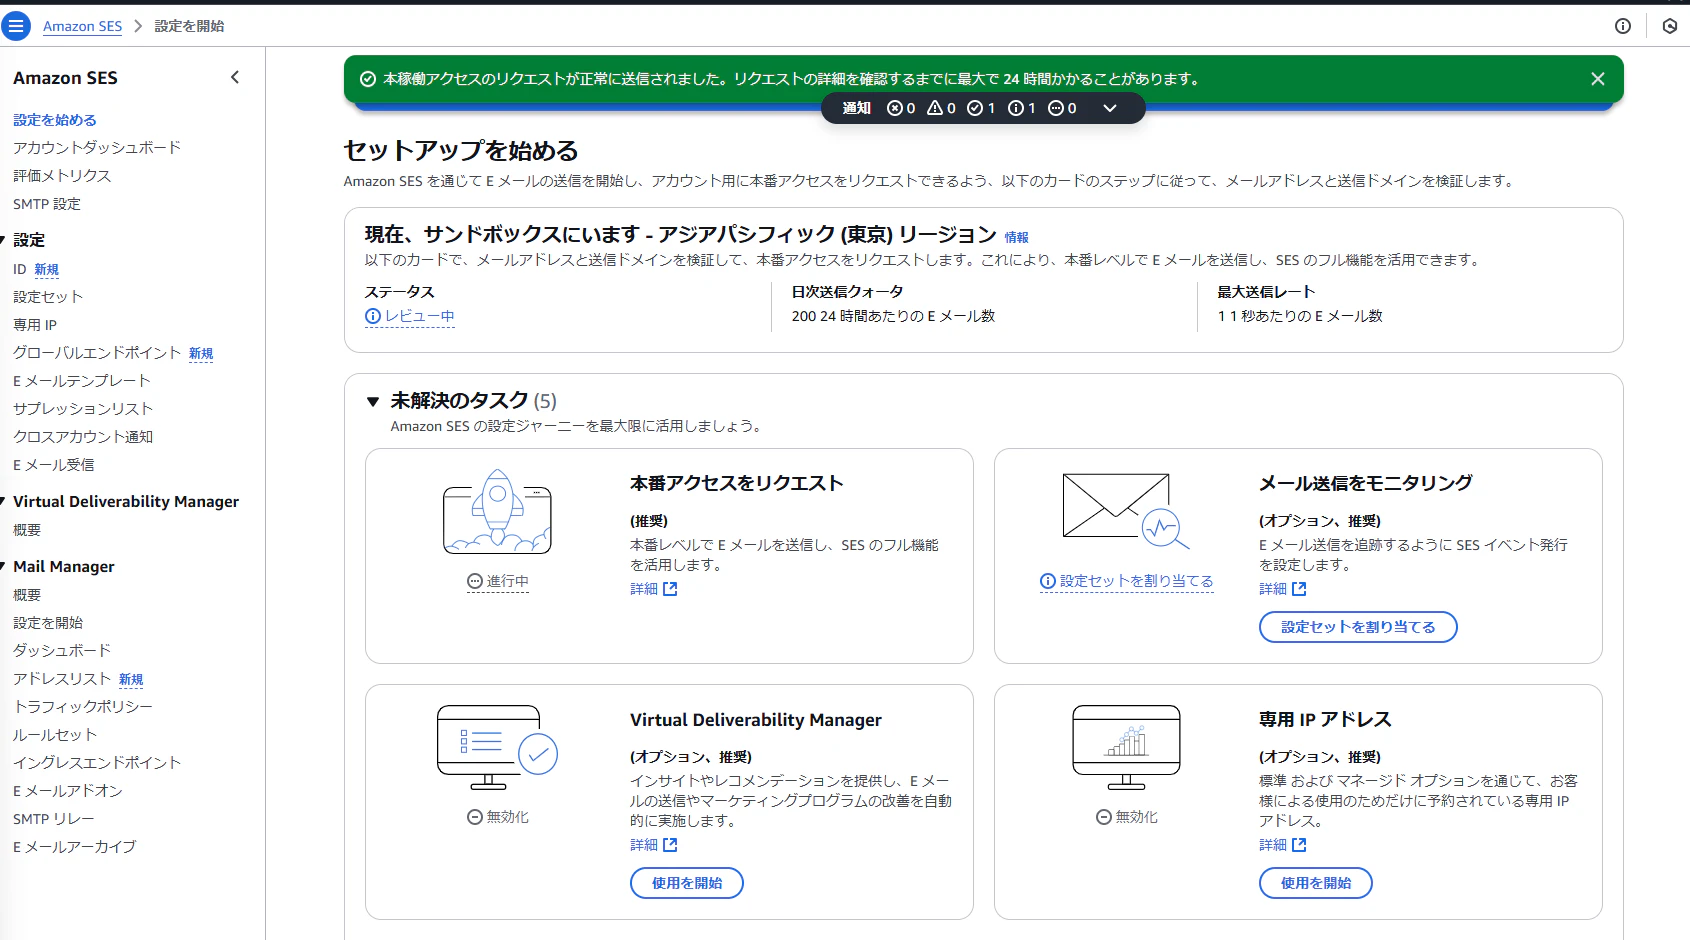The height and width of the screenshot is (940, 1690).
Task: Open 設定セット in the sidebar
Action: click(48, 297)
